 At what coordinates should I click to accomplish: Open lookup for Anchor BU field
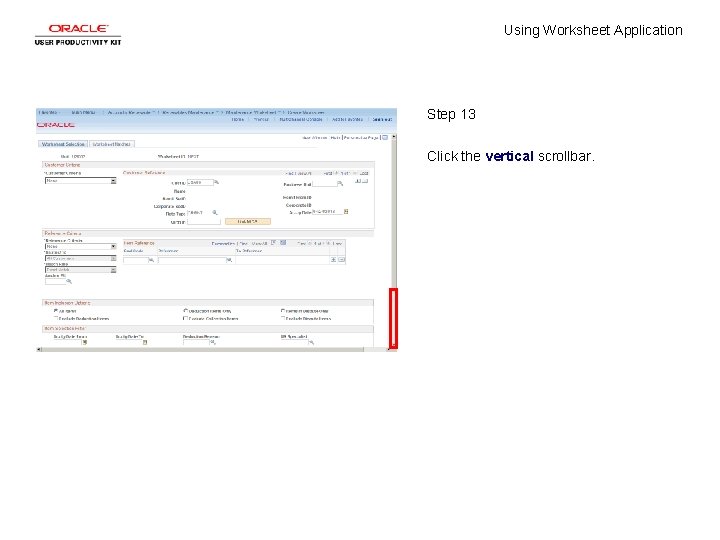[69, 281]
